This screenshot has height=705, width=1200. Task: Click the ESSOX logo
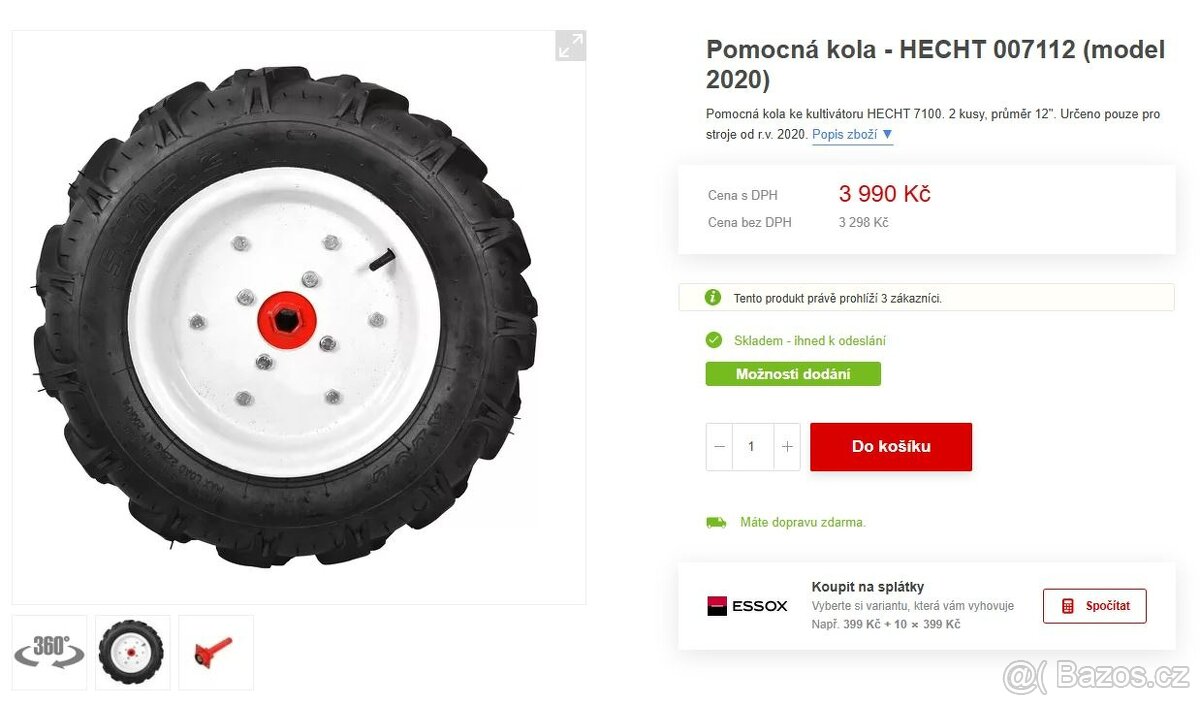(x=747, y=606)
